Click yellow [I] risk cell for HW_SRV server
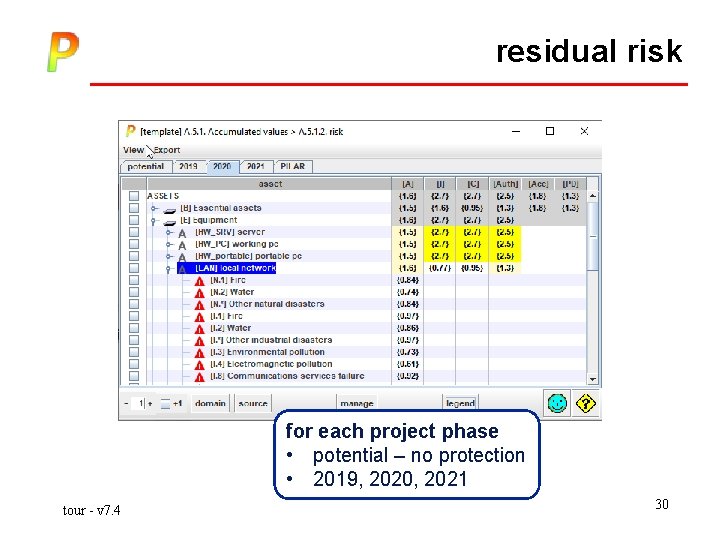Viewport: 720px width, 540px height. (x=440, y=232)
